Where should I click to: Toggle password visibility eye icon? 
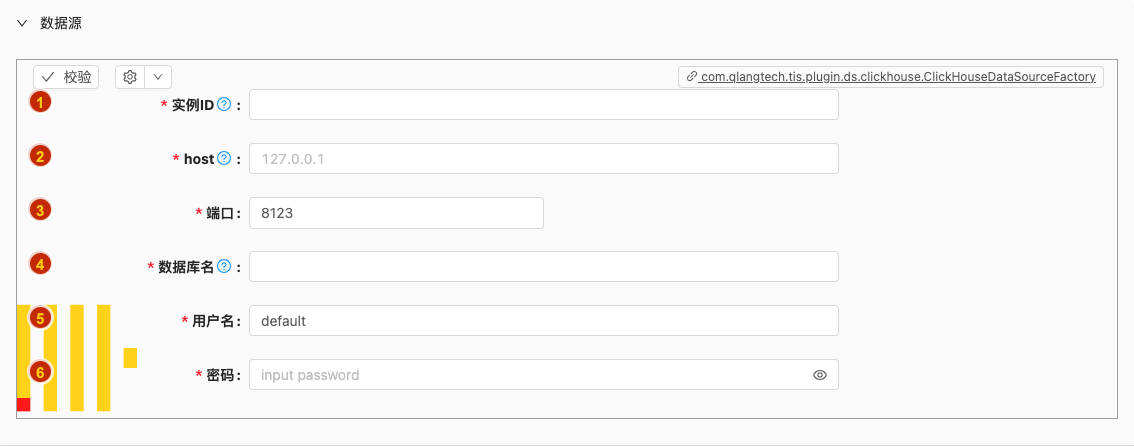[819, 375]
